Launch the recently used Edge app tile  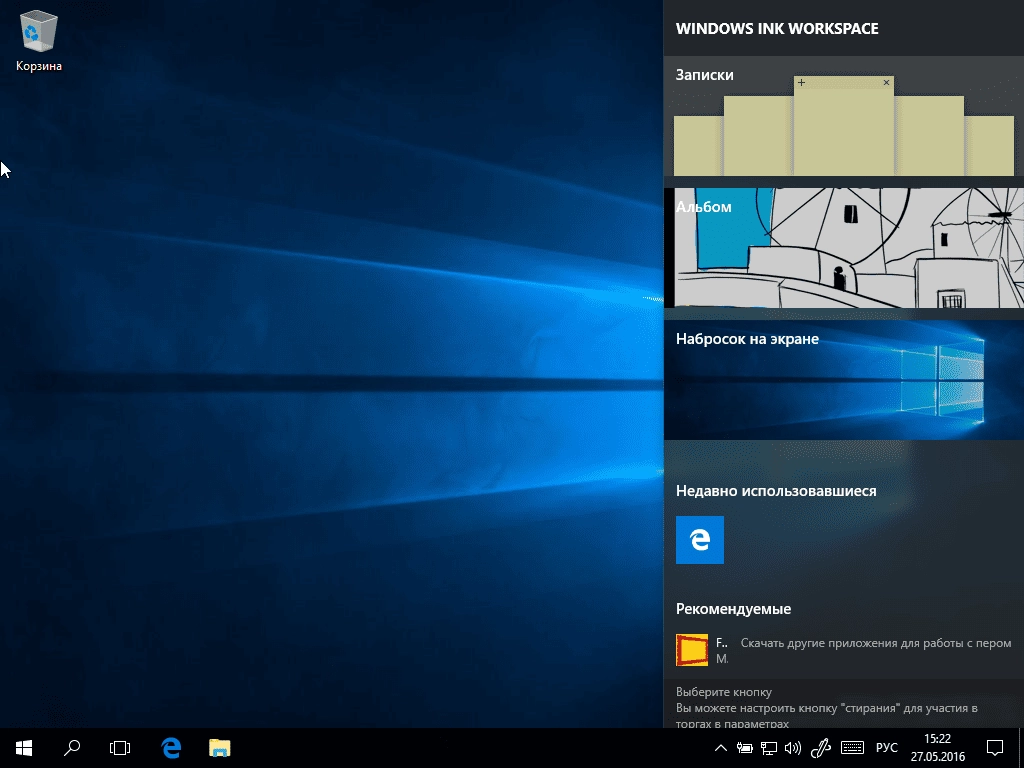699,539
